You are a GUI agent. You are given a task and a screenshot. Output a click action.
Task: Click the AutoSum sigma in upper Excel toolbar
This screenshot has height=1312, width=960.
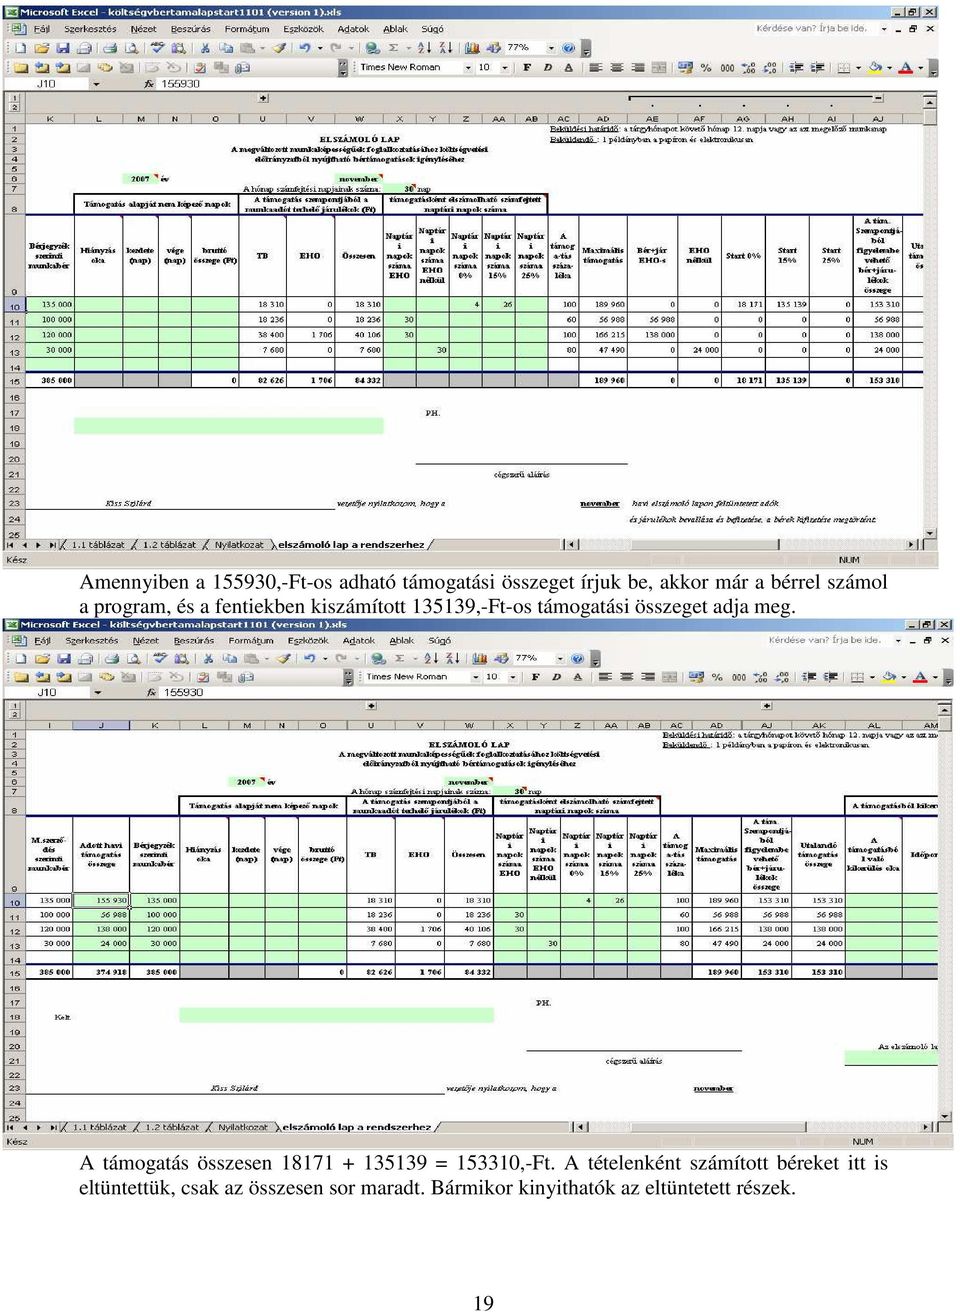point(393,47)
